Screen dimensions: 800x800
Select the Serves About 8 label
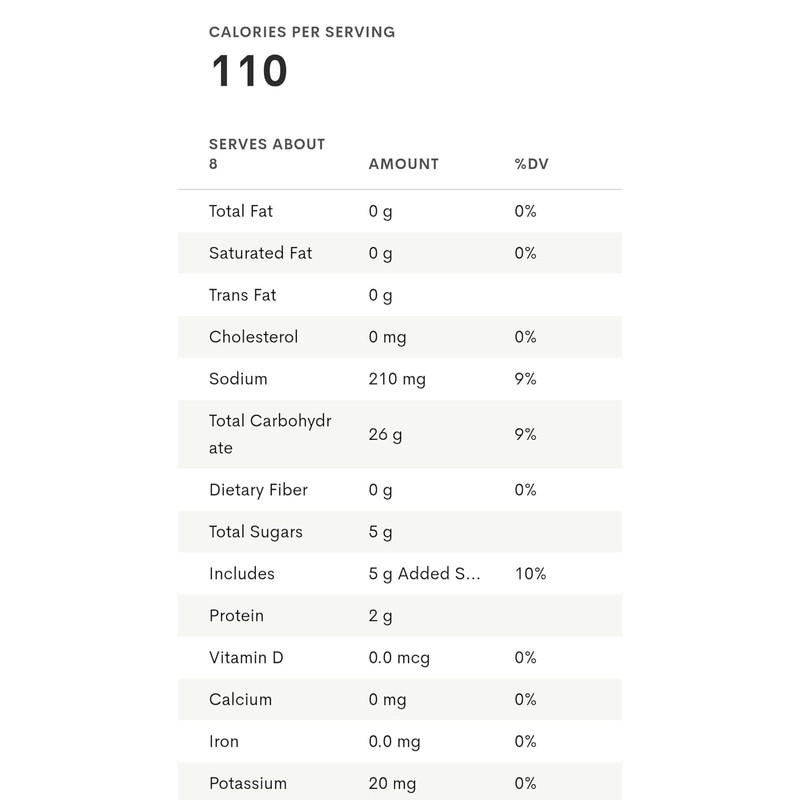point(267,153)
